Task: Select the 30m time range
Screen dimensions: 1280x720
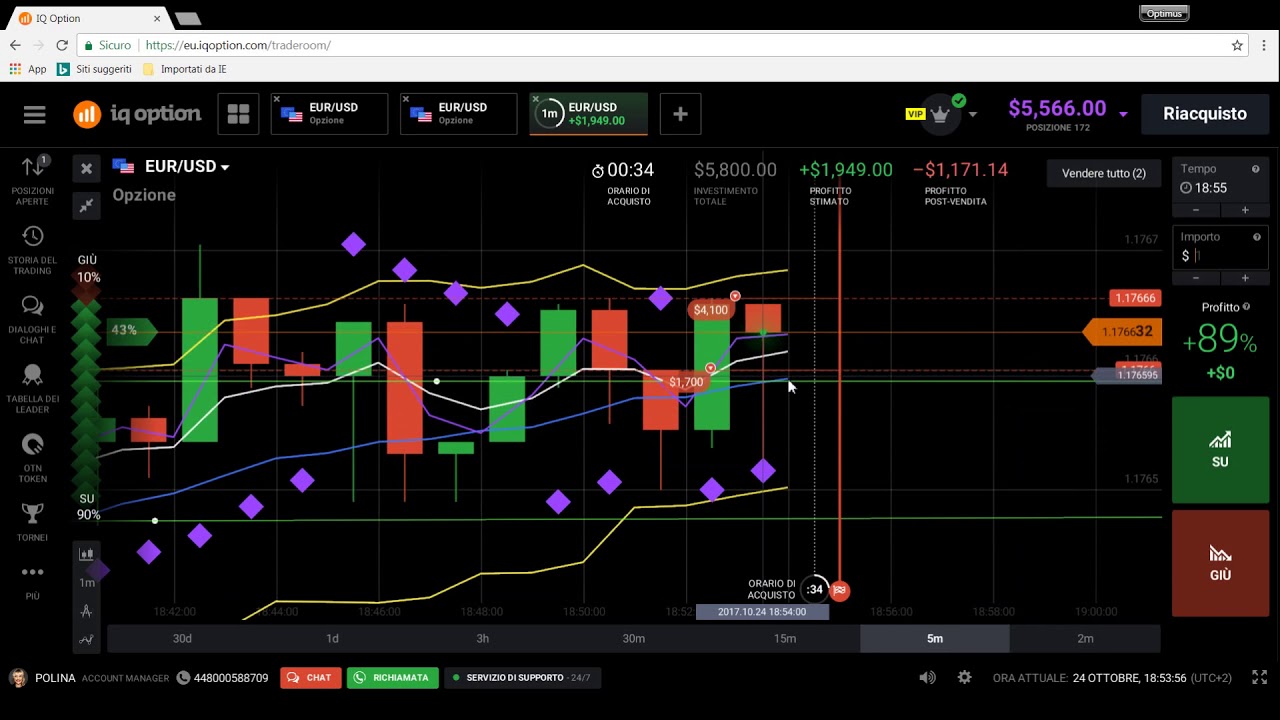Action: [x=633, y=638]
